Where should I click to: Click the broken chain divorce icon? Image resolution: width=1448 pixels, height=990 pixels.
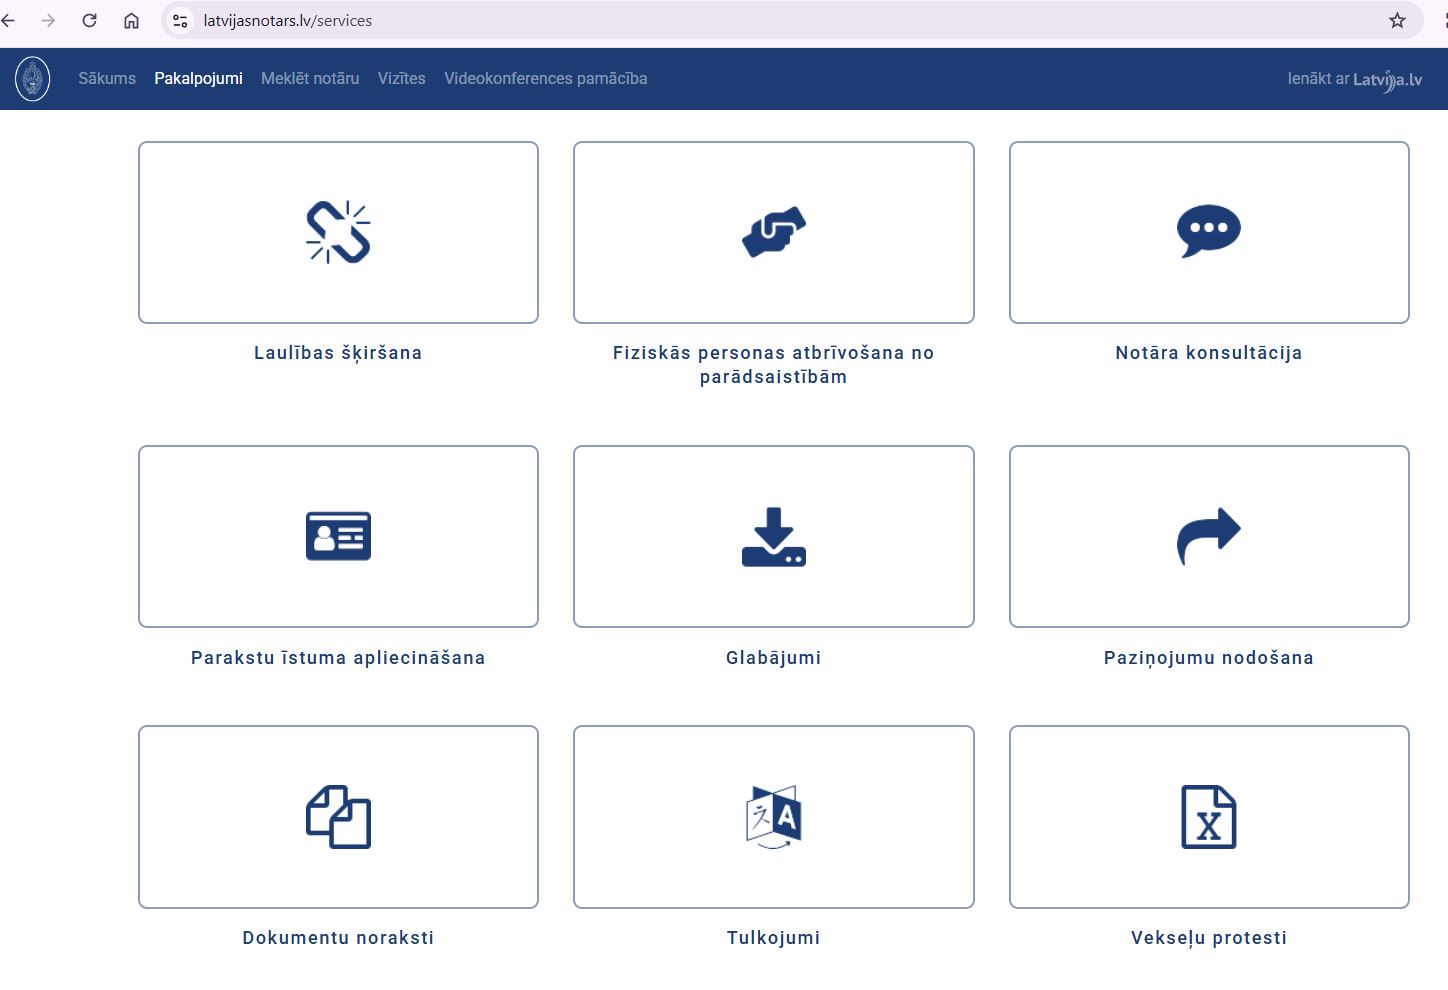point(338,232)
